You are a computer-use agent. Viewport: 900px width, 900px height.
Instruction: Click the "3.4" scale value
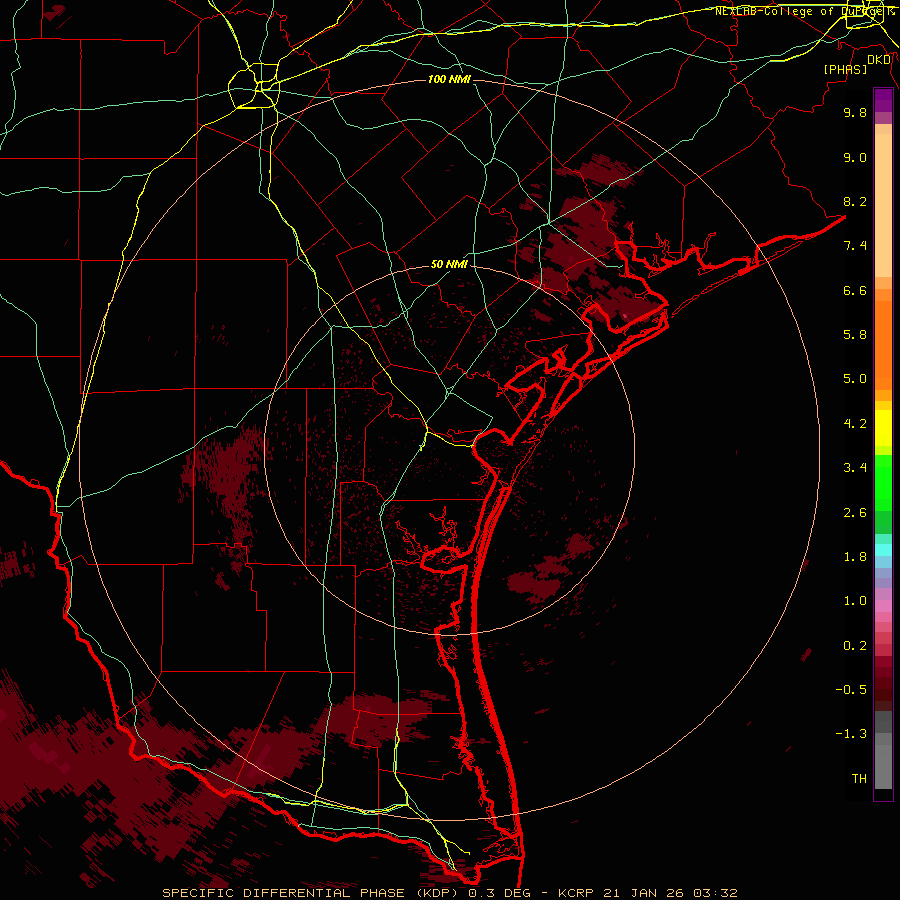[855, 468]
